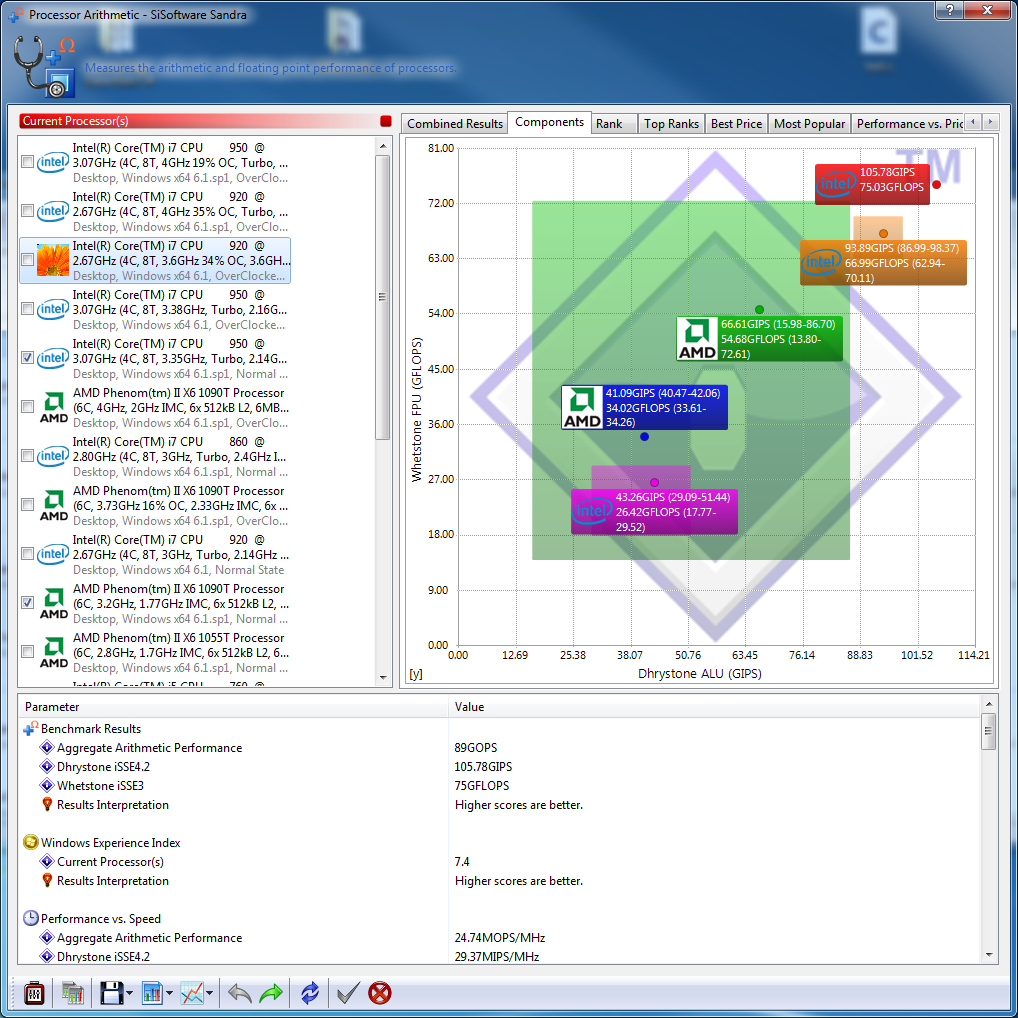This screenshot has height=1018, width=1018.
Task: Click the grey back arrow icon
Action: [x=240, y=993]
